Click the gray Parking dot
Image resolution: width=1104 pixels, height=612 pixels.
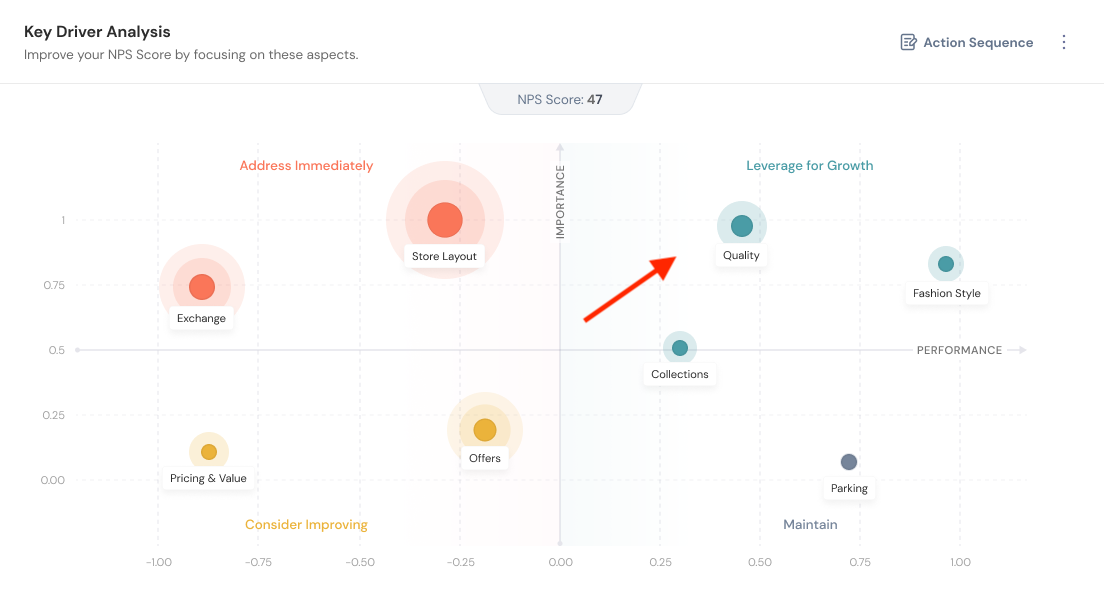[849, 462]
